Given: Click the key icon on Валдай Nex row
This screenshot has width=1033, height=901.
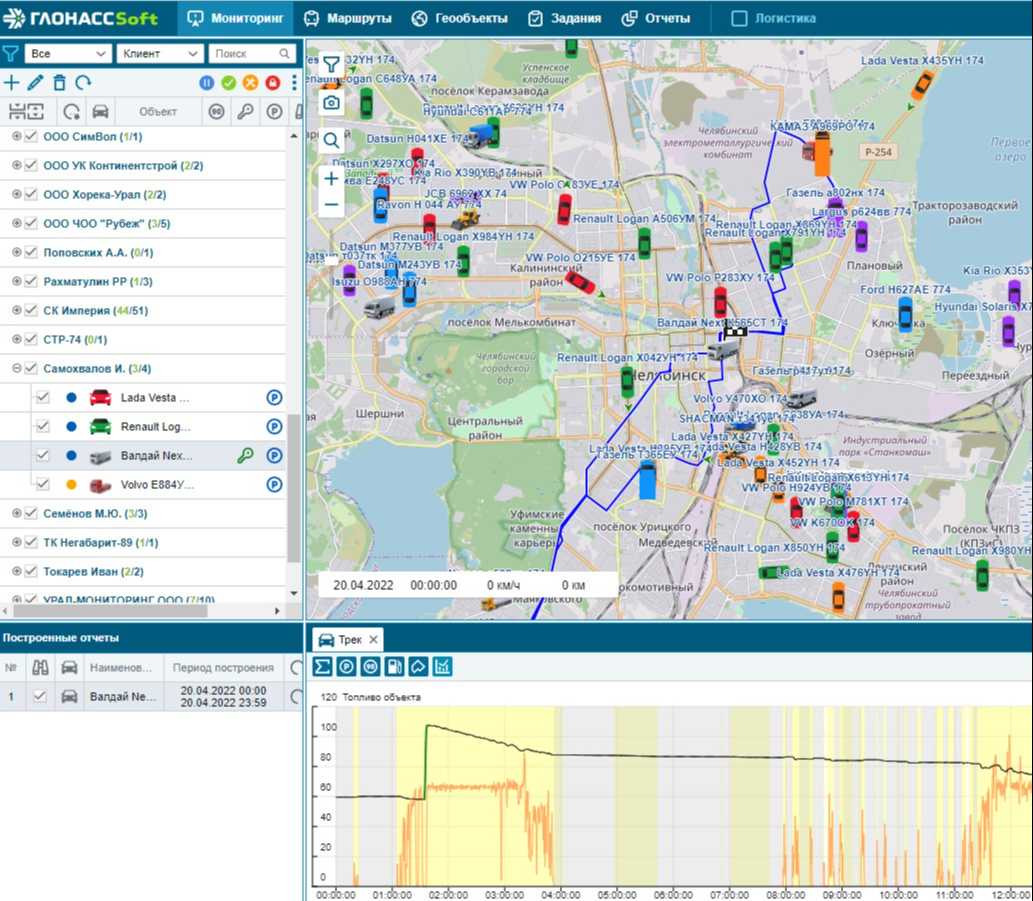Looking at the screenshot, I should point(245,455).
